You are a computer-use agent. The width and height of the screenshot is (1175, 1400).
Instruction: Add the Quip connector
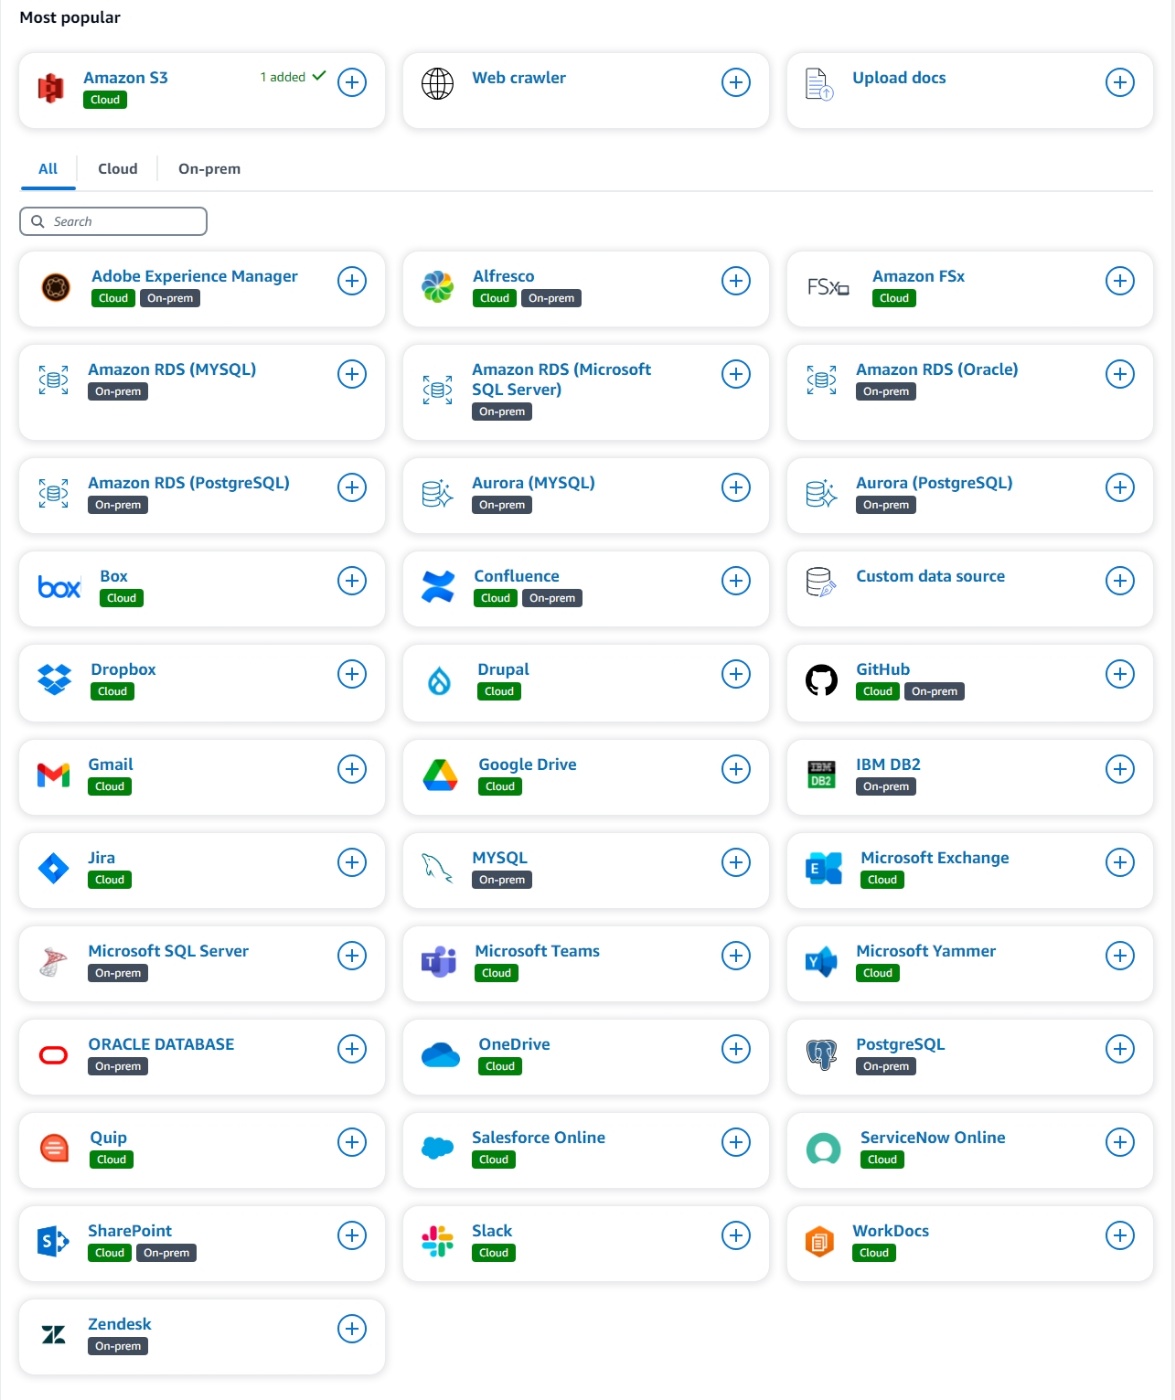click(x=352, y=1142)
